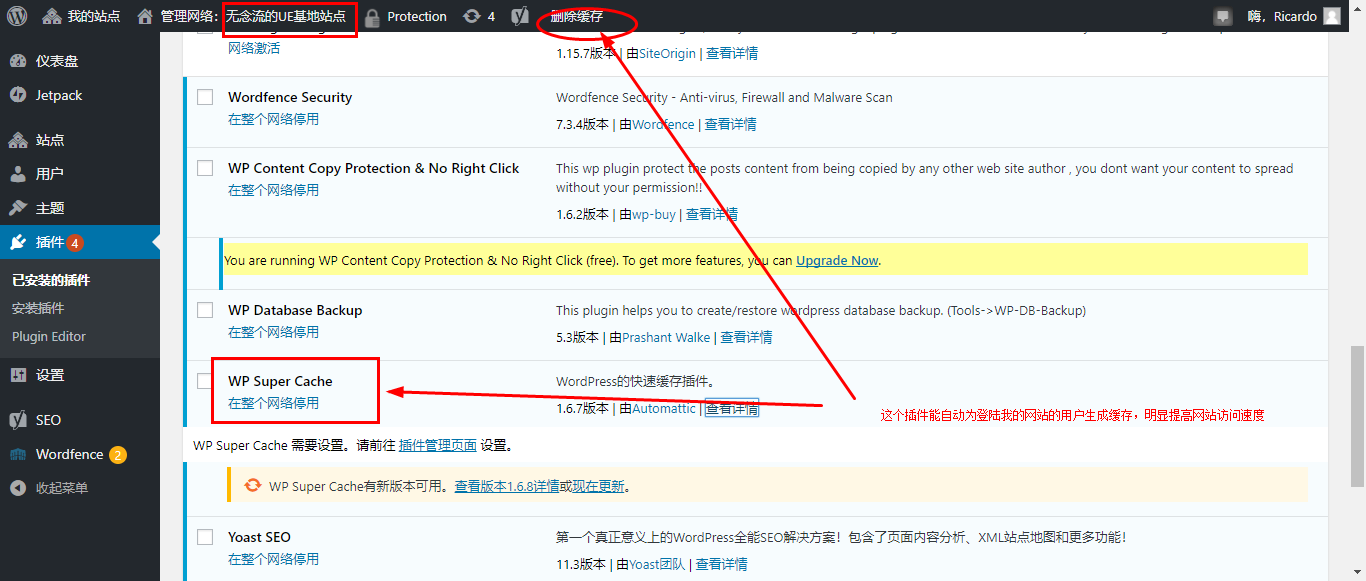The image size is (1366, 581).
Task: Click 已安装的插件 submenu item
Action: point(51,280)
